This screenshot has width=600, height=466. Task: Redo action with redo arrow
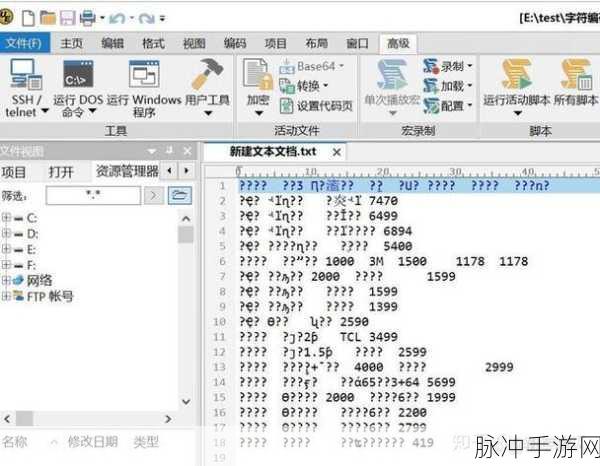(147, 18)
